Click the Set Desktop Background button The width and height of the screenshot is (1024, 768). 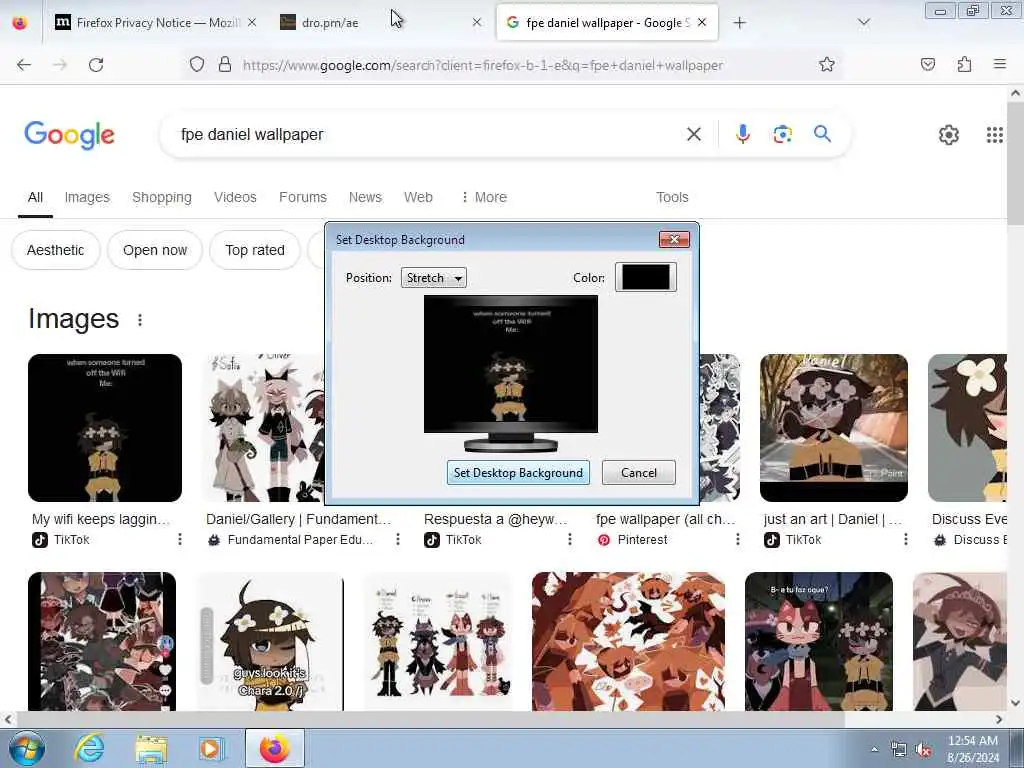(x=518, y=473)
